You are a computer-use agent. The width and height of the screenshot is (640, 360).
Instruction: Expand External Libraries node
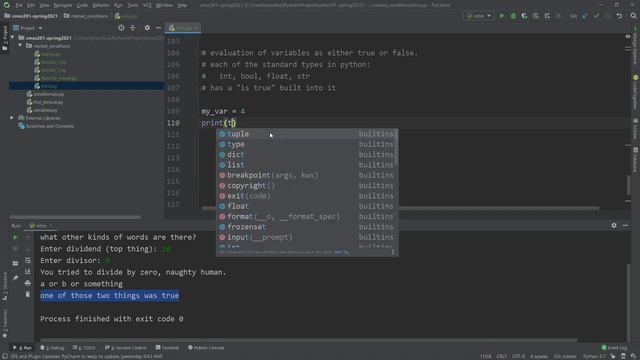[x=12, y=118]
